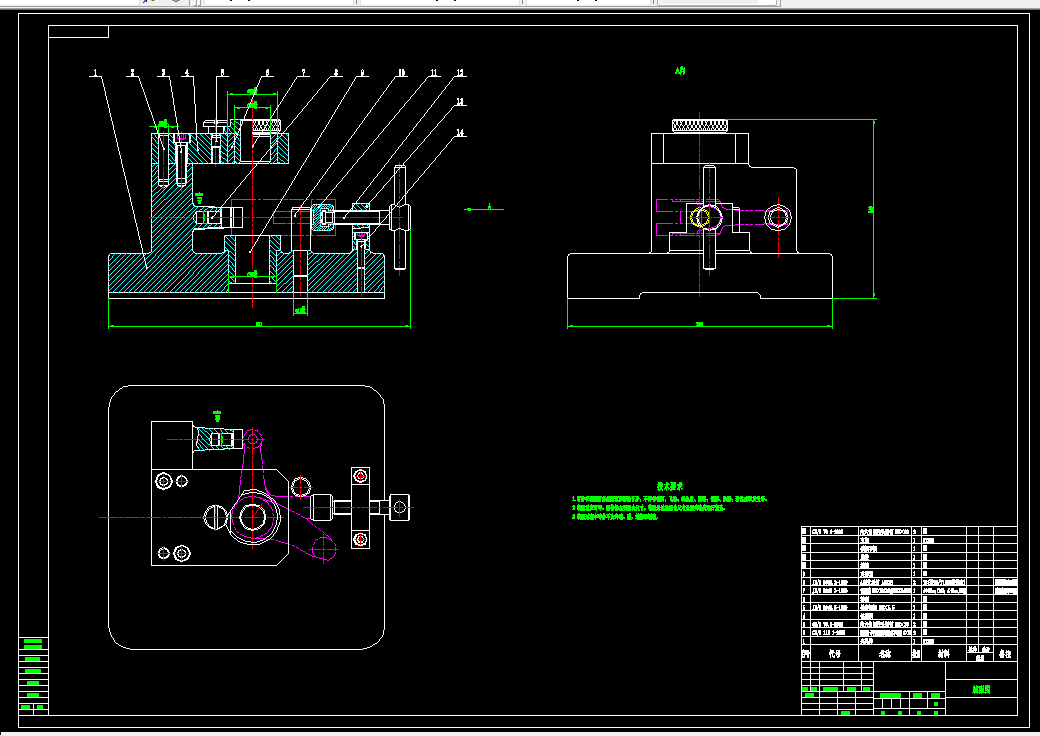Select part balloon number 3
Image resolution: width=1040 pixels, height=736 pixels.
164,73
